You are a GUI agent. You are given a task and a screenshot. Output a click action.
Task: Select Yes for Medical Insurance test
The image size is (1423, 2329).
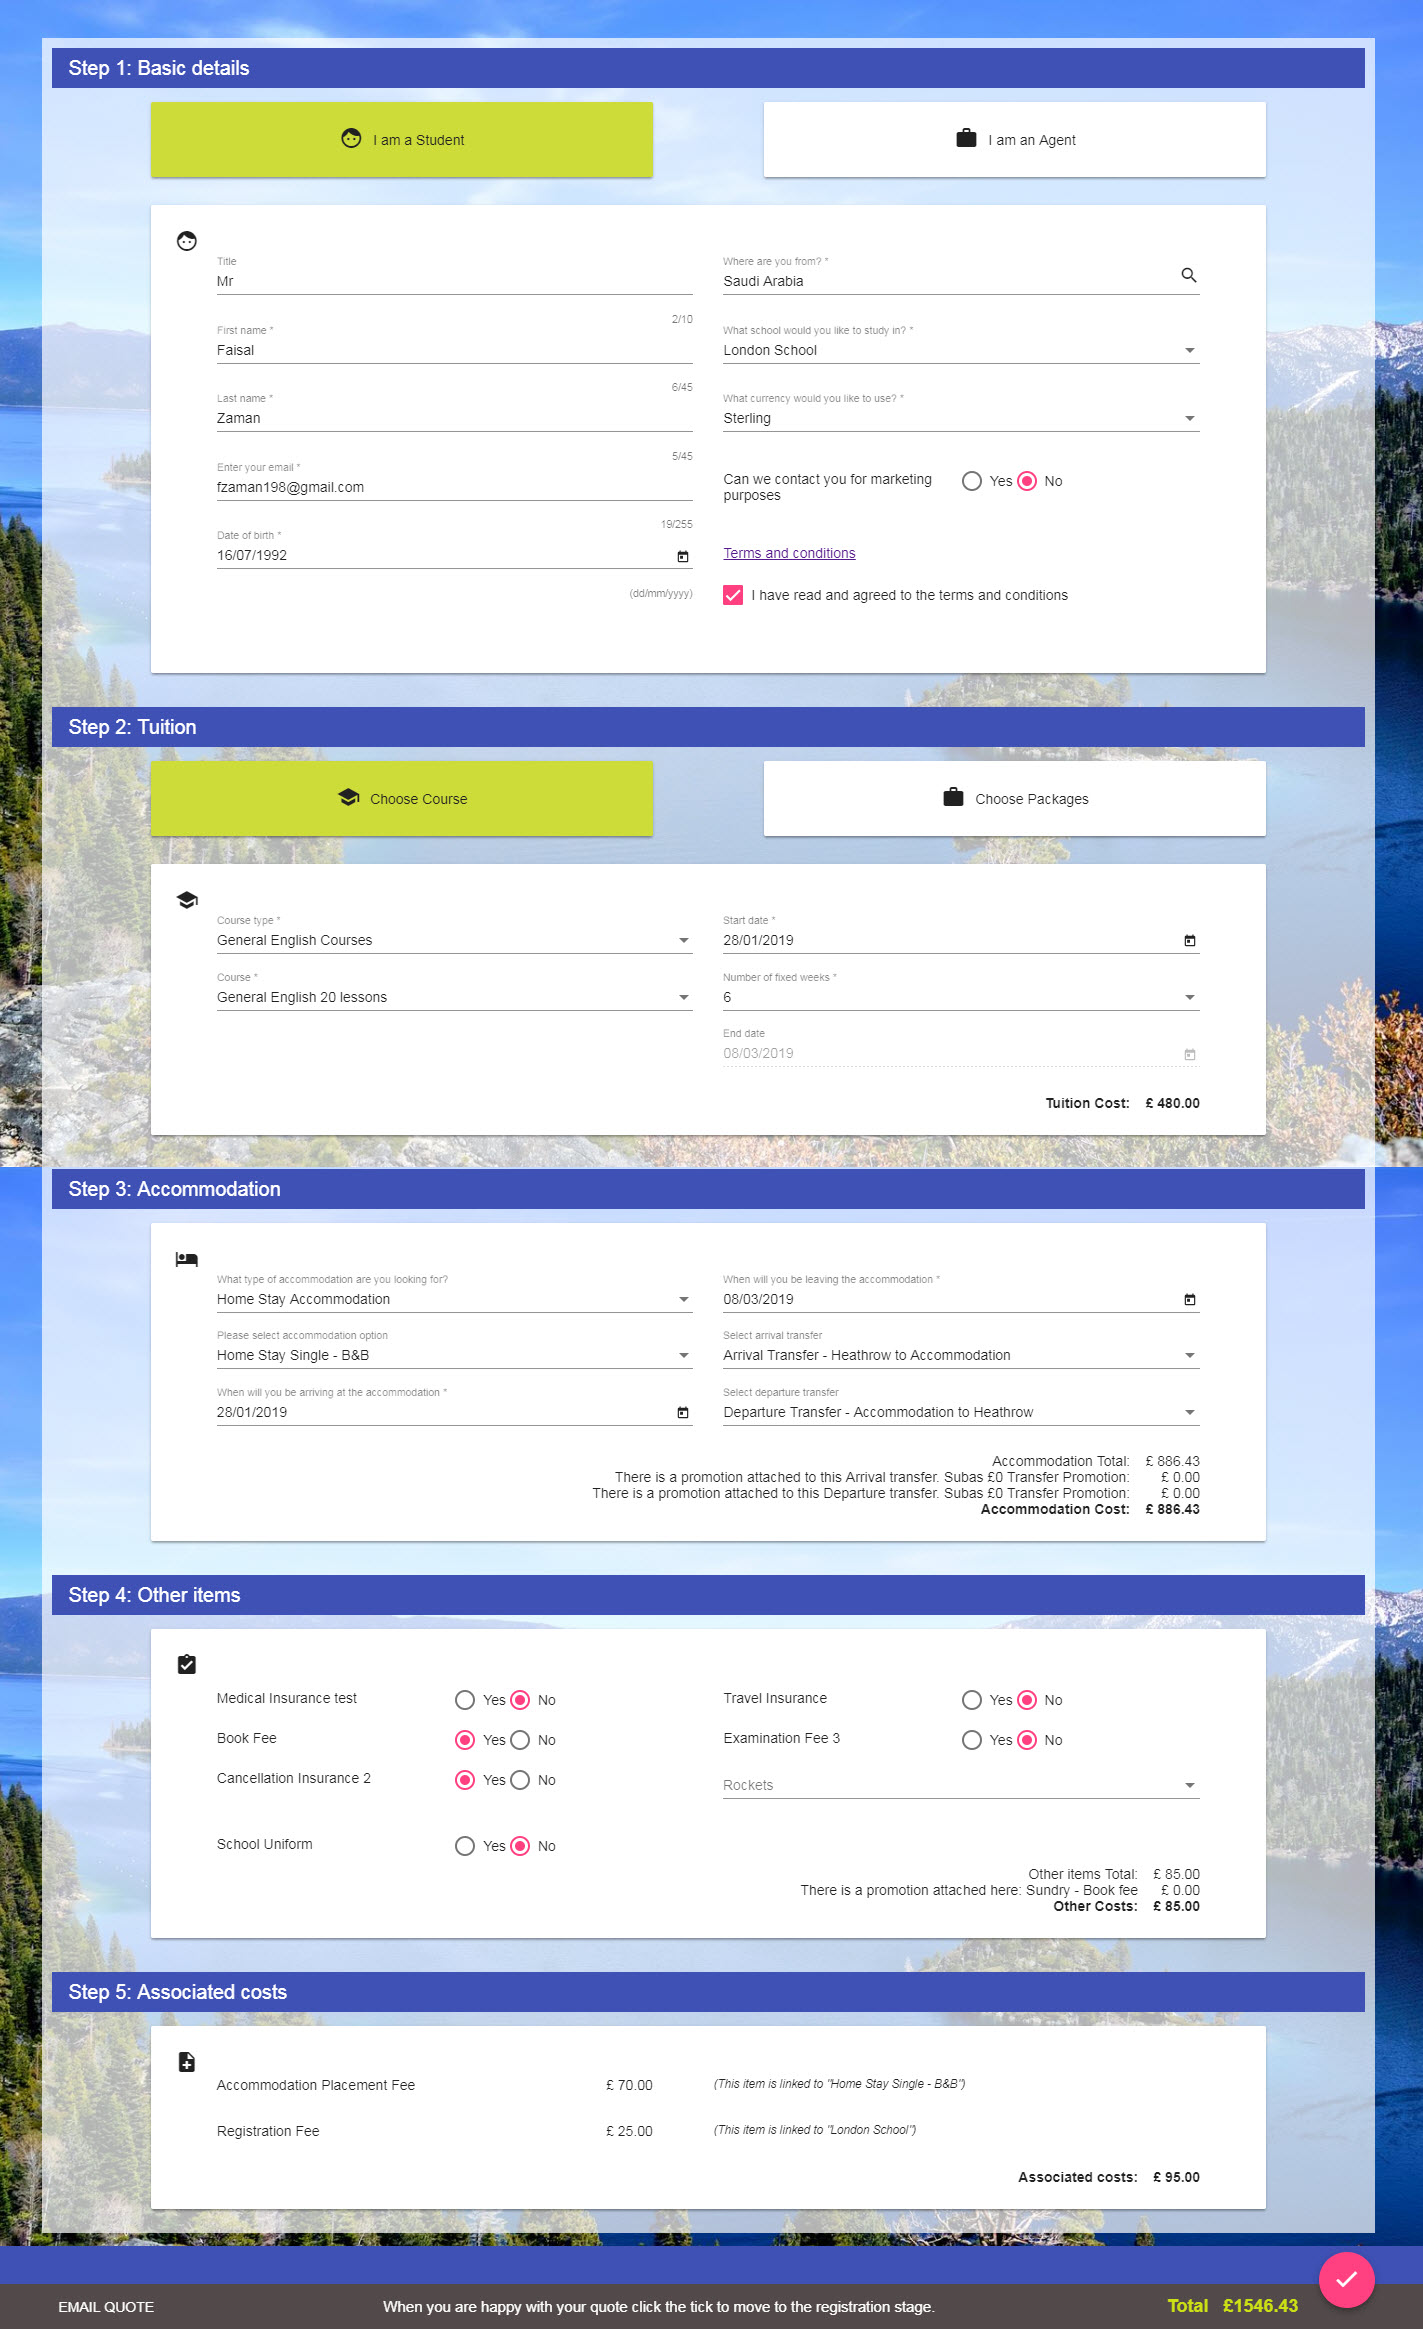465,1700
